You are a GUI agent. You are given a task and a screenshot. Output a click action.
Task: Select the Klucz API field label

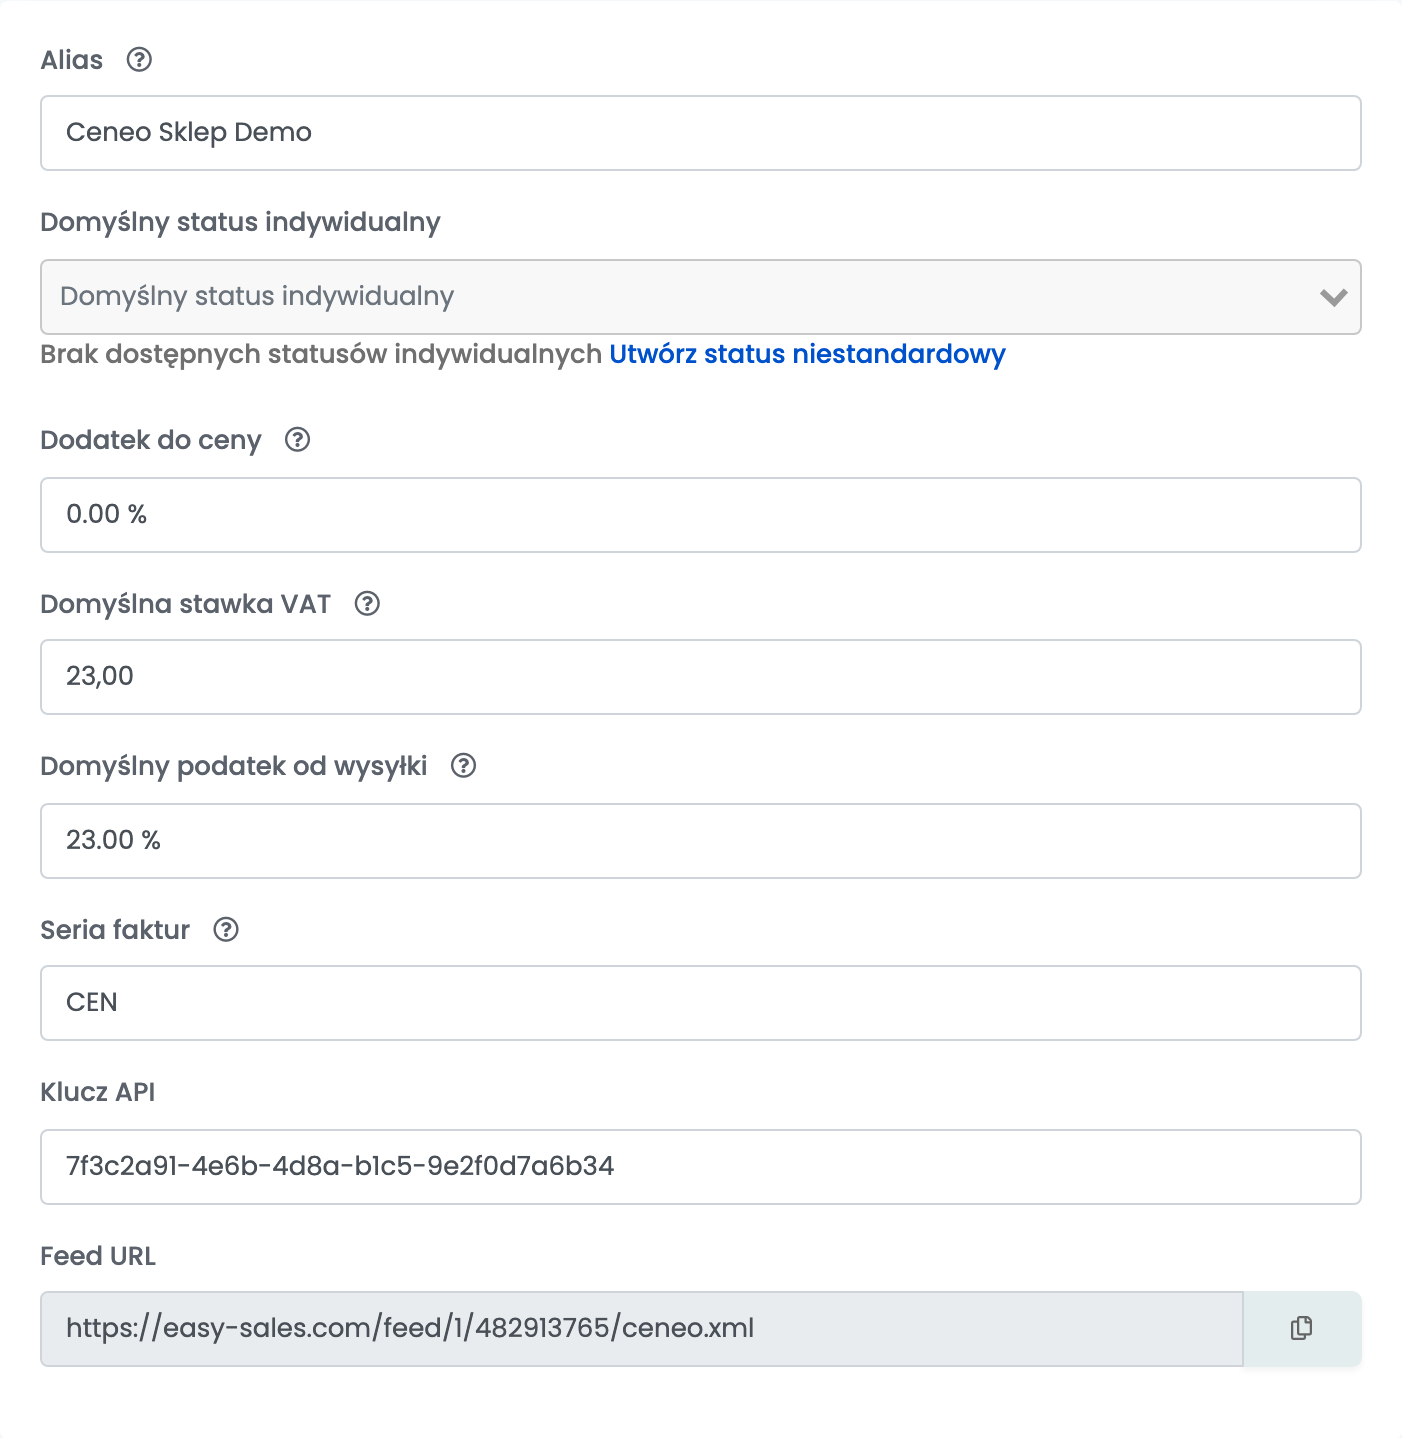pos(98,1092)
